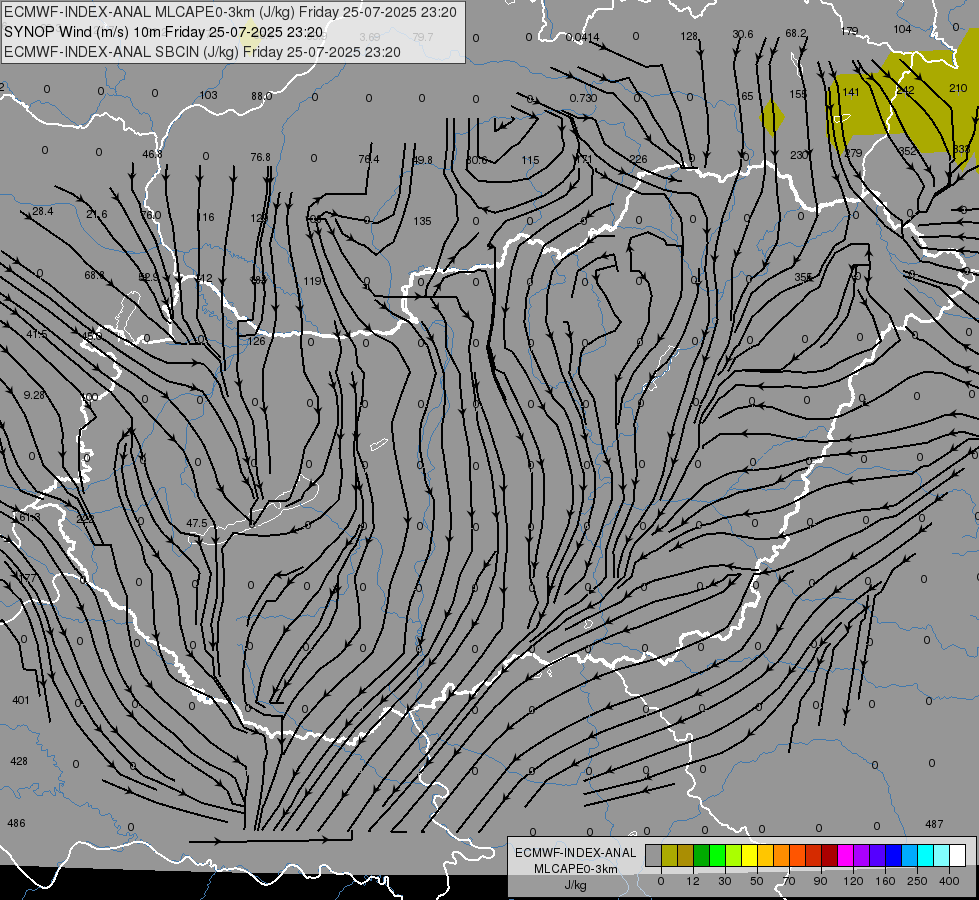
Task: Click legend scale value 160
Action: tap(885, 881)
